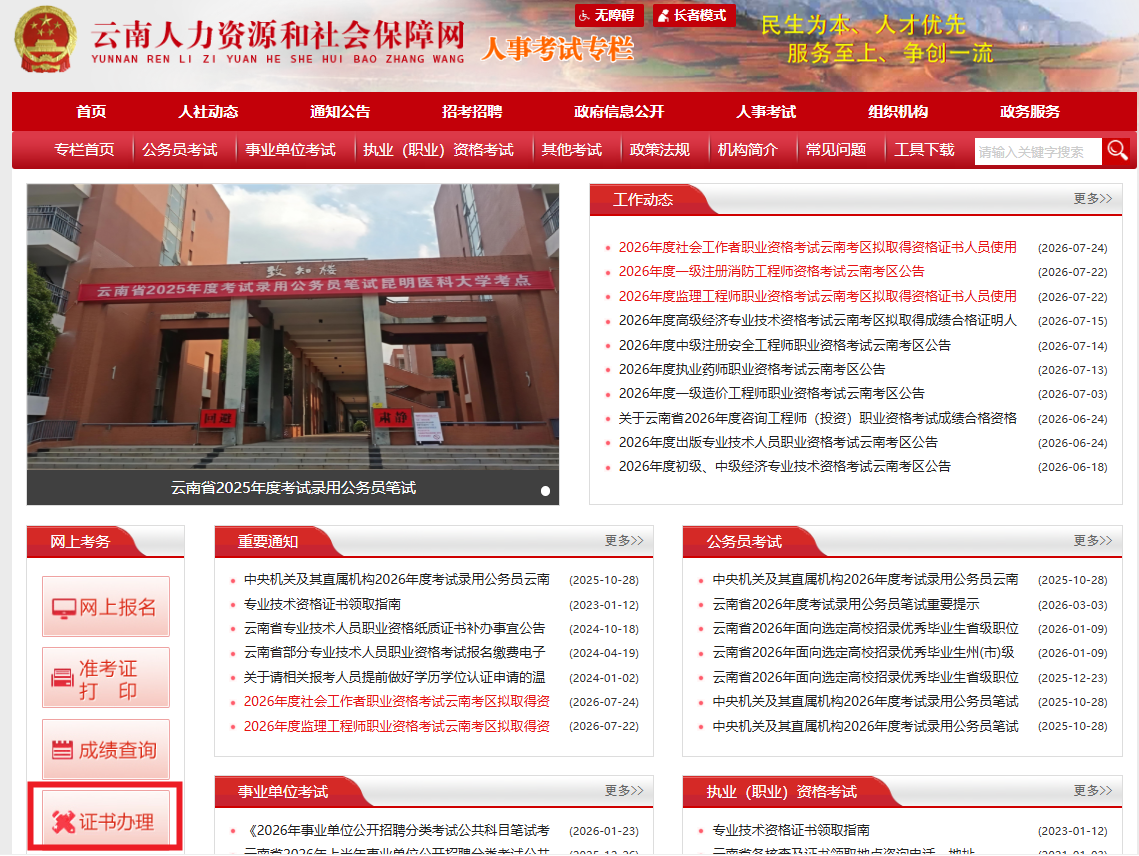This screenshot has width=1139, height=856.
Task: Open 2026年度执业药师职业资格考试云南考区公告 link
Action: click(x=751, y=369)
